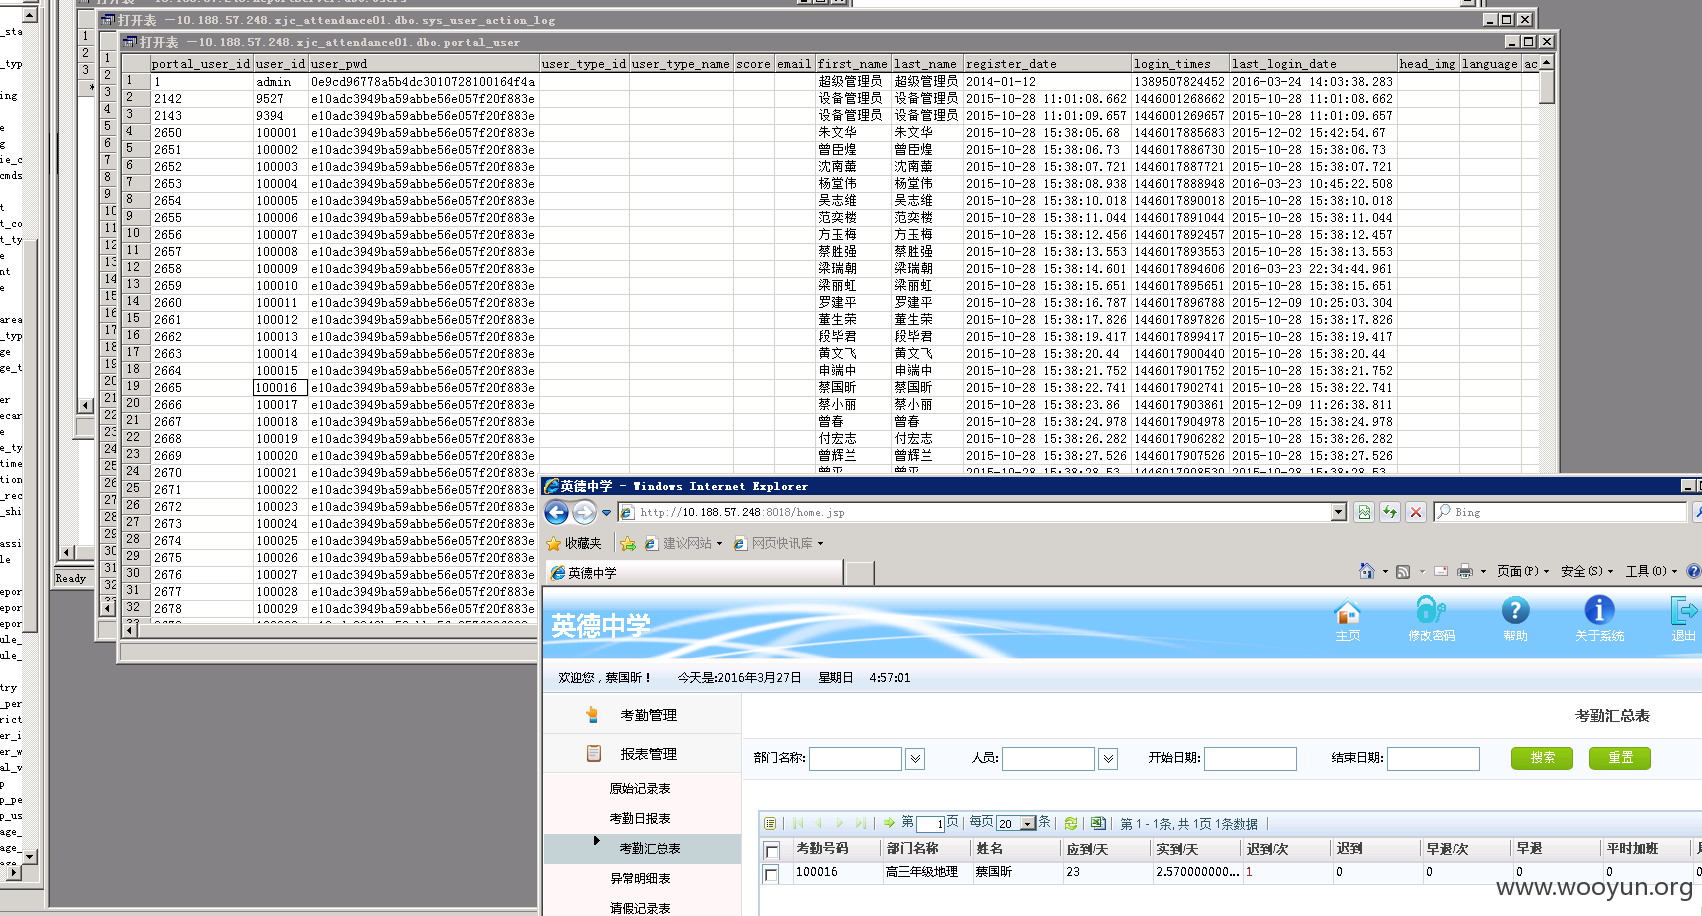Viewport: 1702px width, 916px height.
Task: Click the green 搜索 button
Action: pos(1542,758)
